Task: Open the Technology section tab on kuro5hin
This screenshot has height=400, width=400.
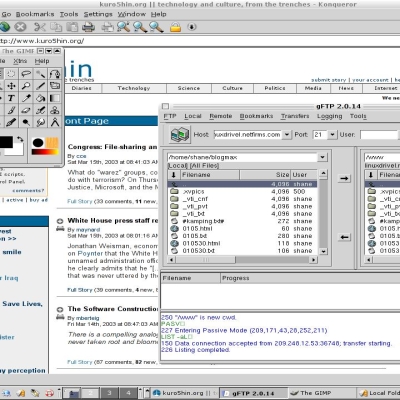Action: point(134,88)
